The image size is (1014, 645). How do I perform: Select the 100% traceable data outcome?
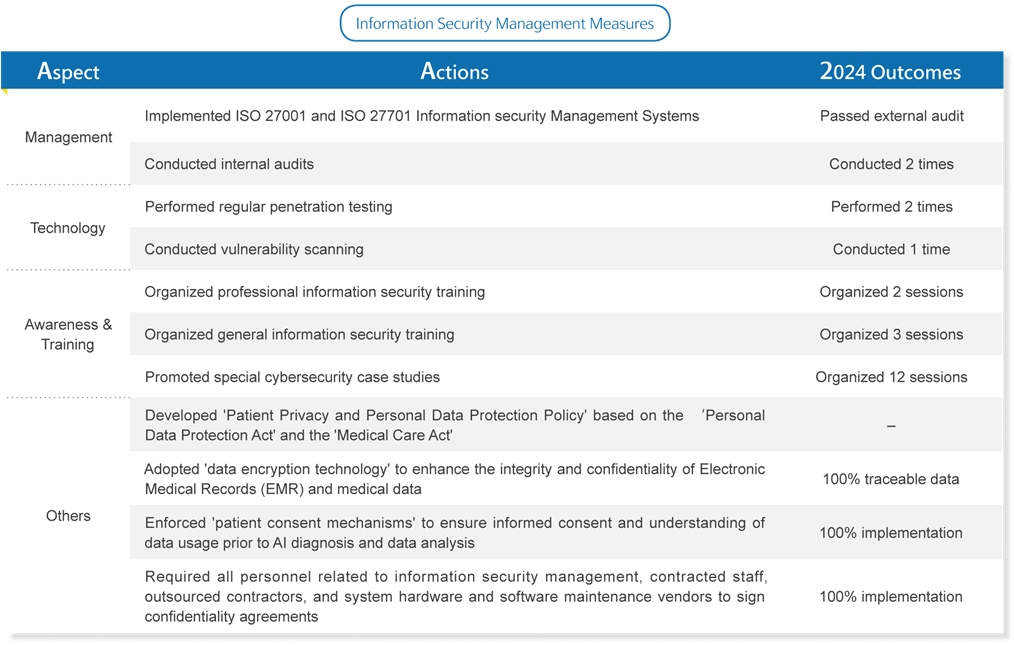click(891, 479)
